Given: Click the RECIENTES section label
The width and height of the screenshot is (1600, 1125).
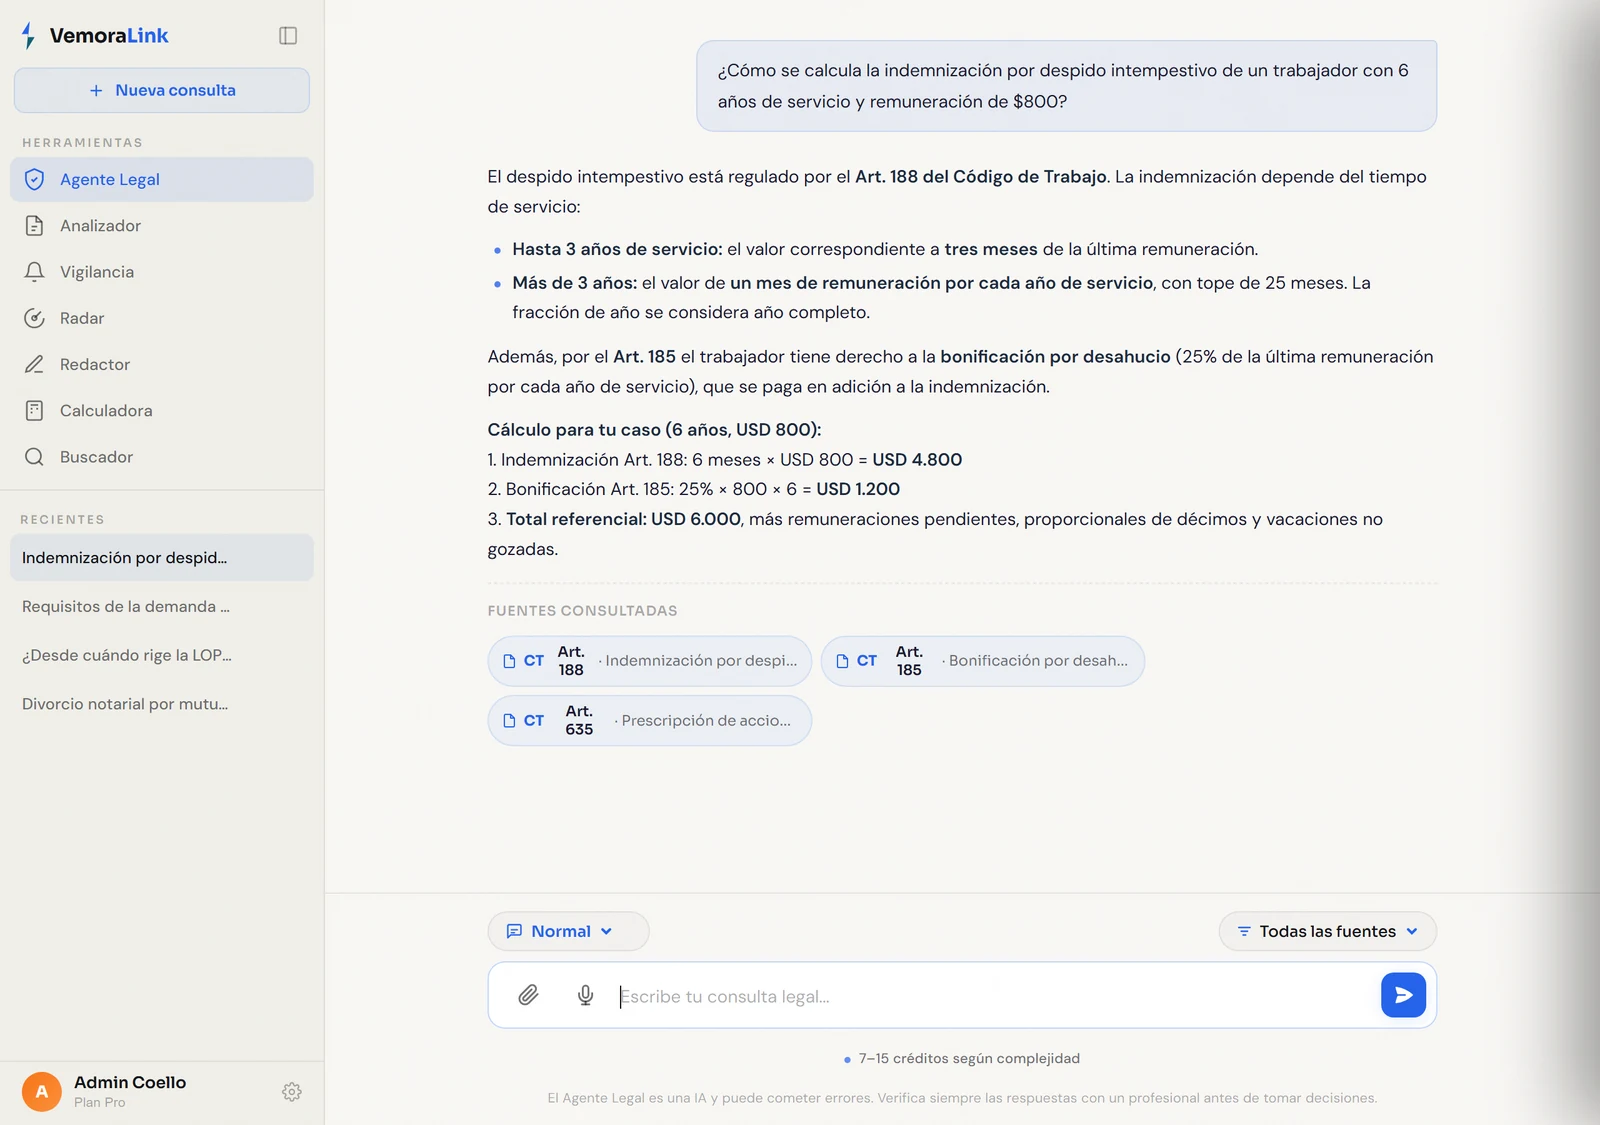Looking at the screenshot, I should coord(62,520).
